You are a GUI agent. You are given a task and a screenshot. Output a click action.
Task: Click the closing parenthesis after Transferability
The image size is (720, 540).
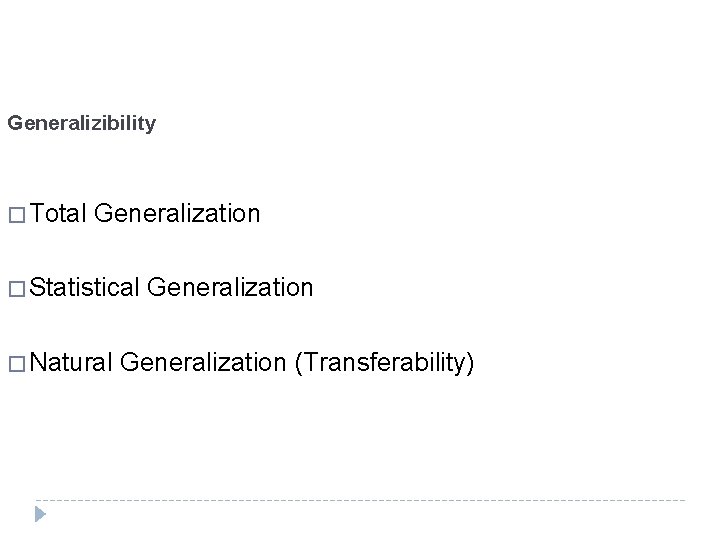click(470, 363)
